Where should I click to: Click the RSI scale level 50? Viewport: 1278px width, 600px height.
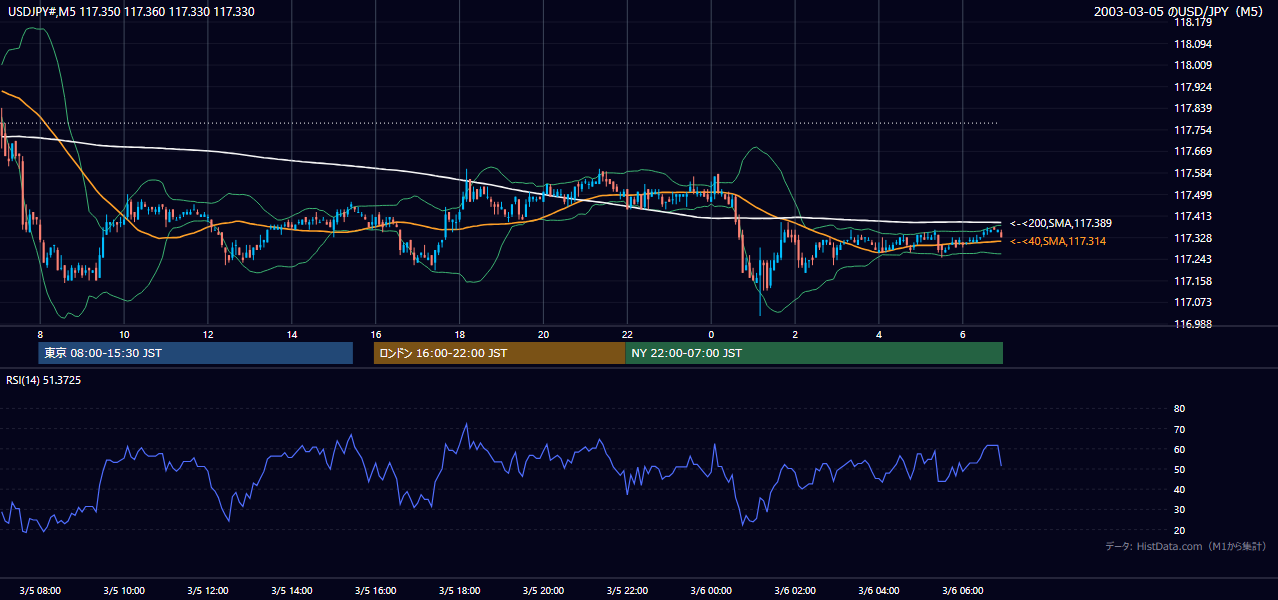[1179, 469]
